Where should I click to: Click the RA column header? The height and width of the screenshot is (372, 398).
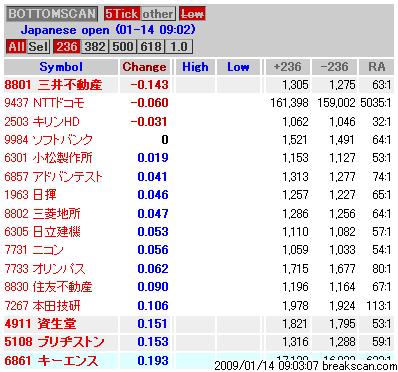click(x=377, y=67)
